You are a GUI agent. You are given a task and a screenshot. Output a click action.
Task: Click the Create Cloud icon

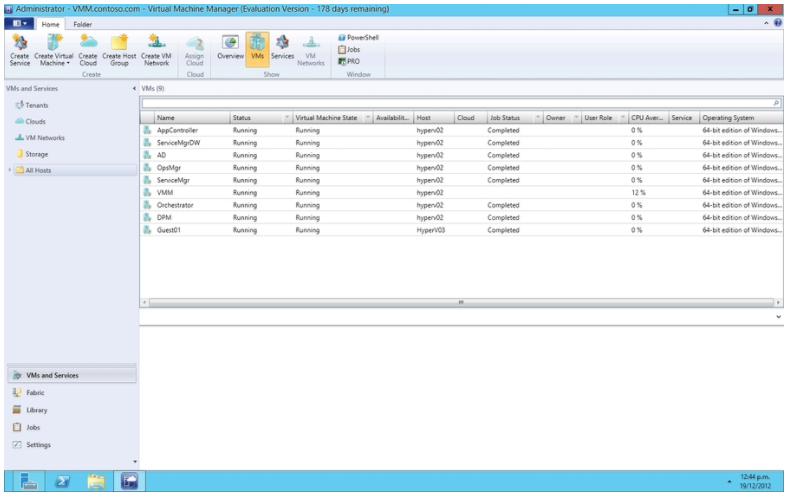pos(88,50)
